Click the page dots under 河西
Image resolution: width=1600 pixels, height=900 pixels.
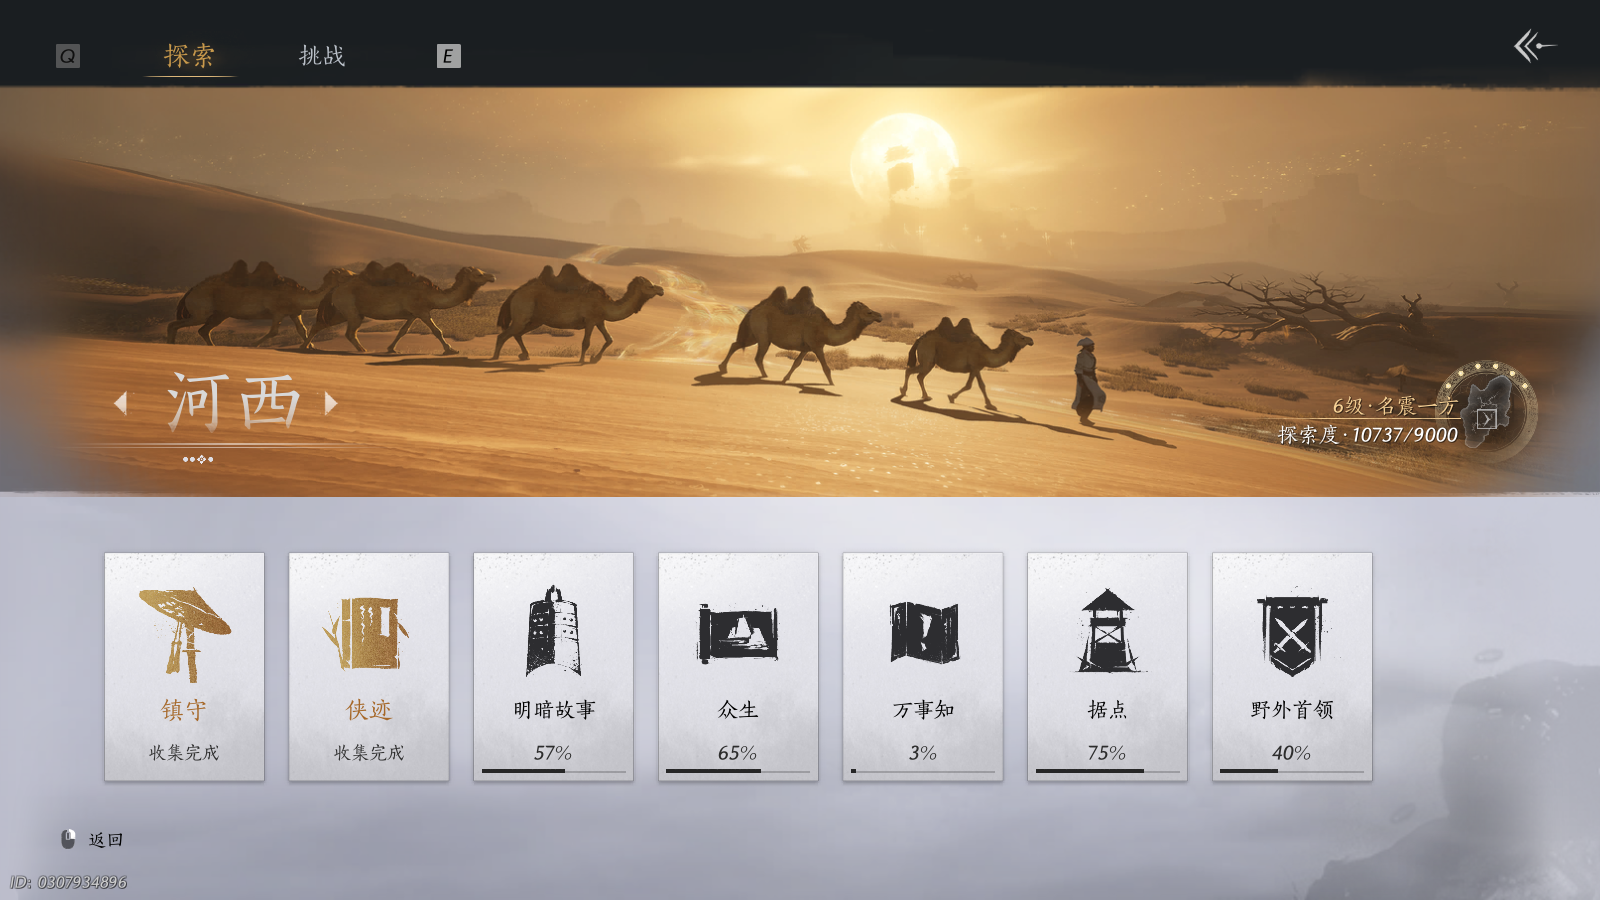pyautogui.click(x=199, y=459)
